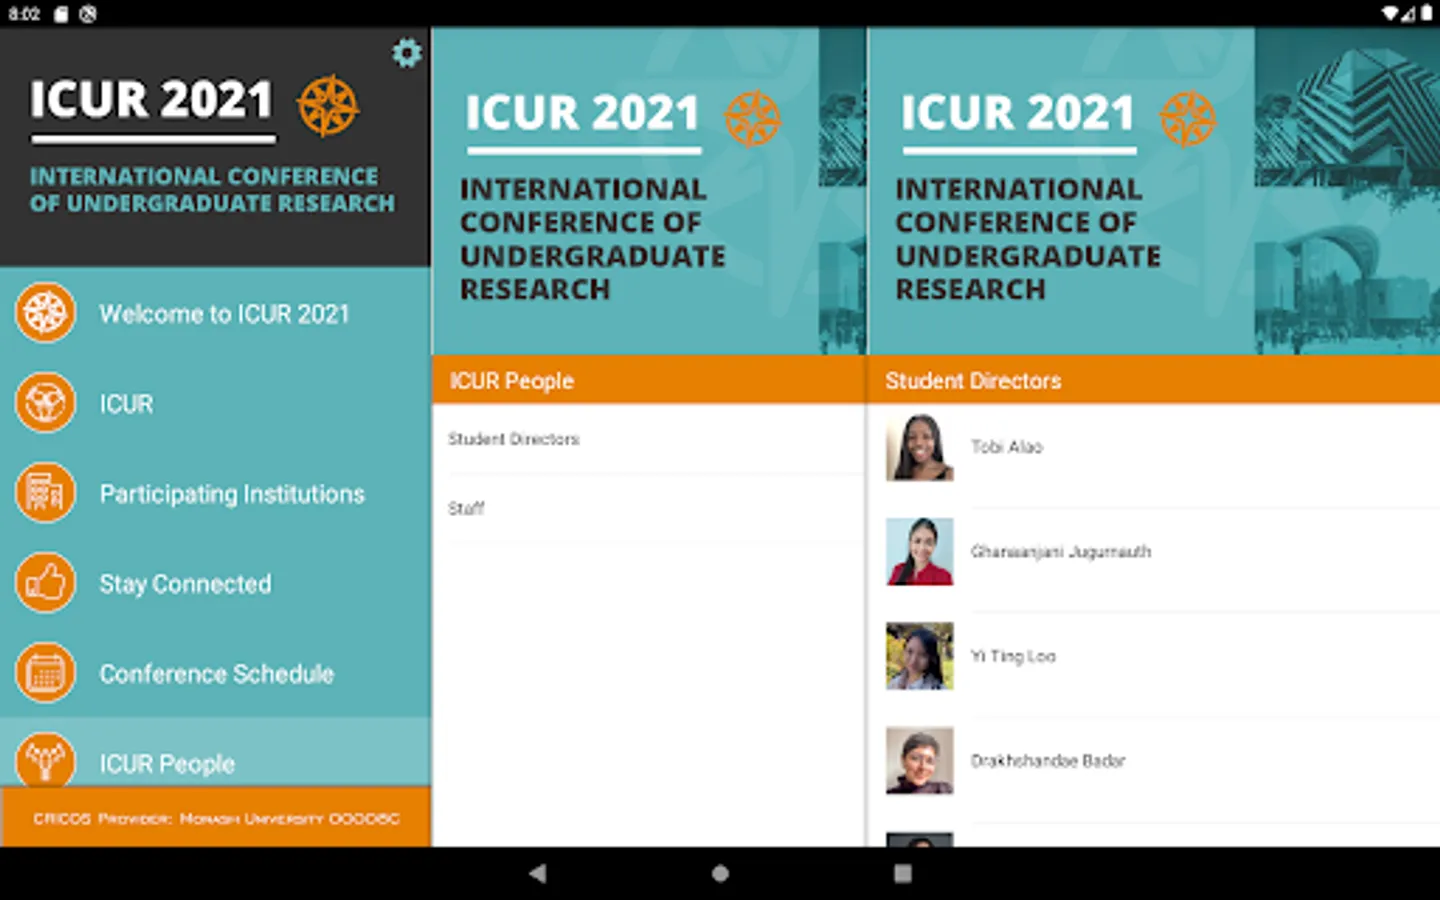Open Ghanaanjani Jugurnauth's photo thumbnail
Screen dimensions: 1440x900
[x=919, y=551]
